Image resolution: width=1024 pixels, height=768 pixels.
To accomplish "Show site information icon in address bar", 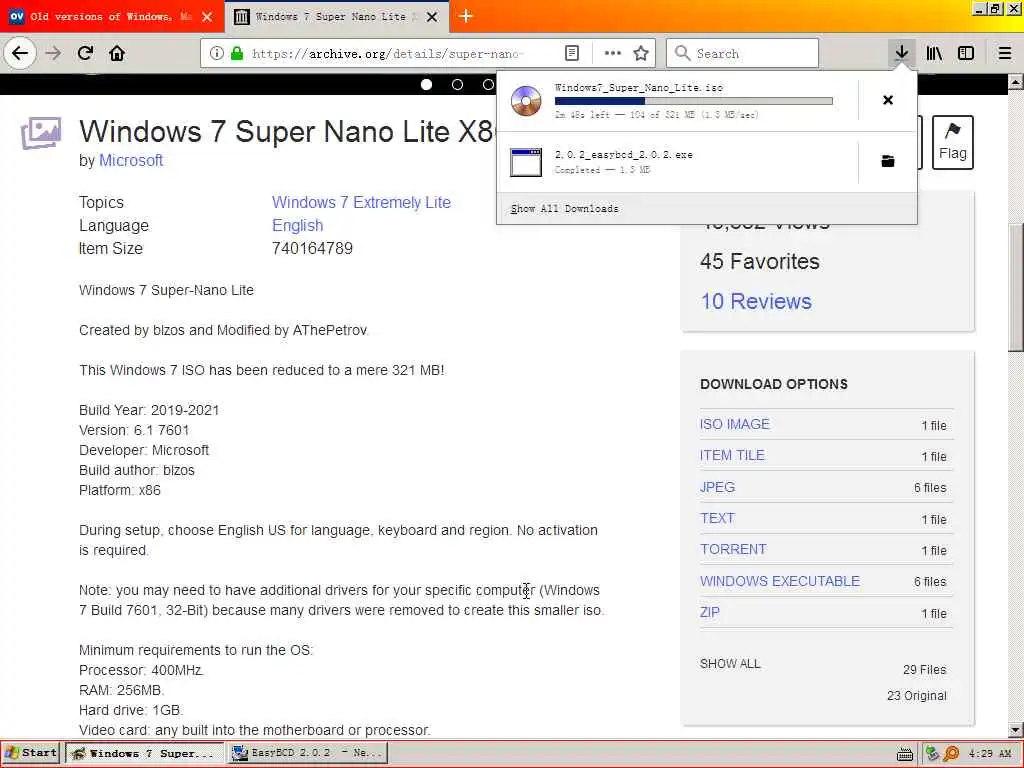I will click(x=217, y=54).
